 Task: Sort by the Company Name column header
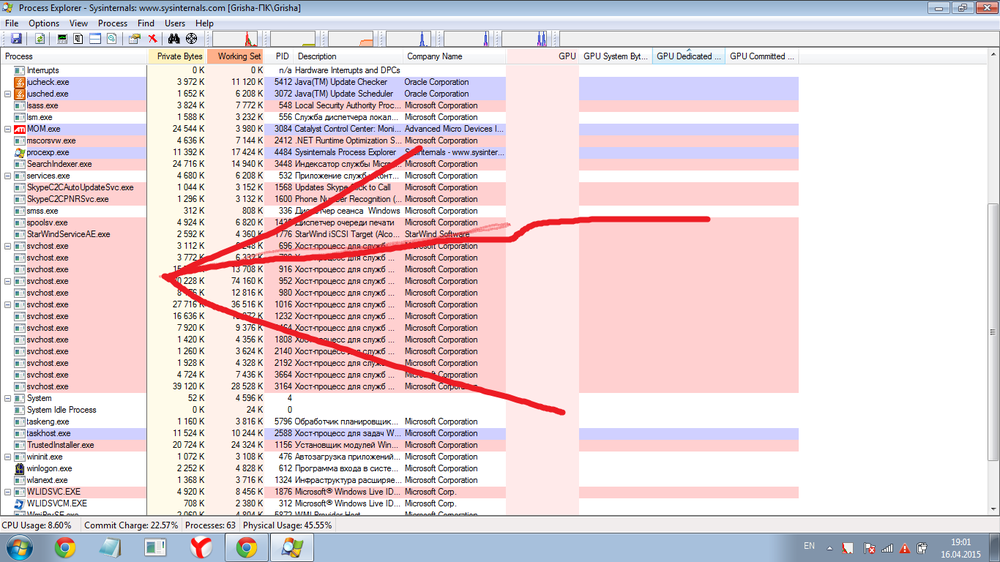[455, 56]
